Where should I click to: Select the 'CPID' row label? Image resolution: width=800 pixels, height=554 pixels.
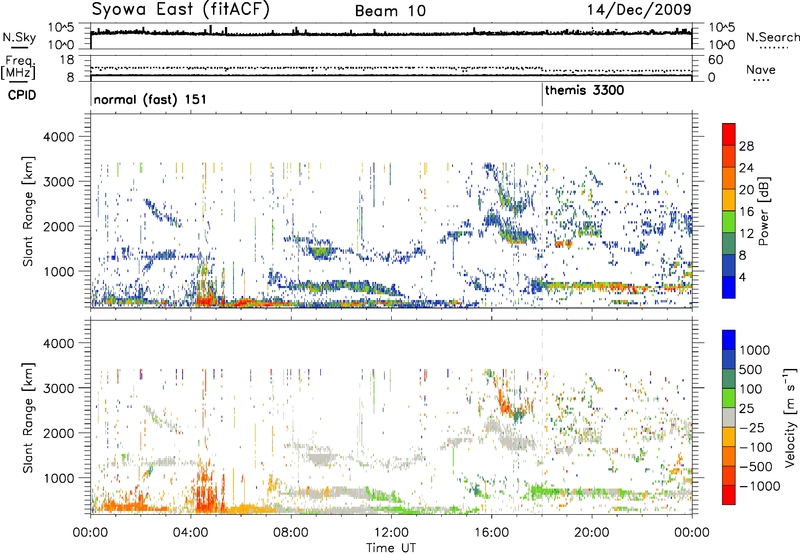coord(22,95)
